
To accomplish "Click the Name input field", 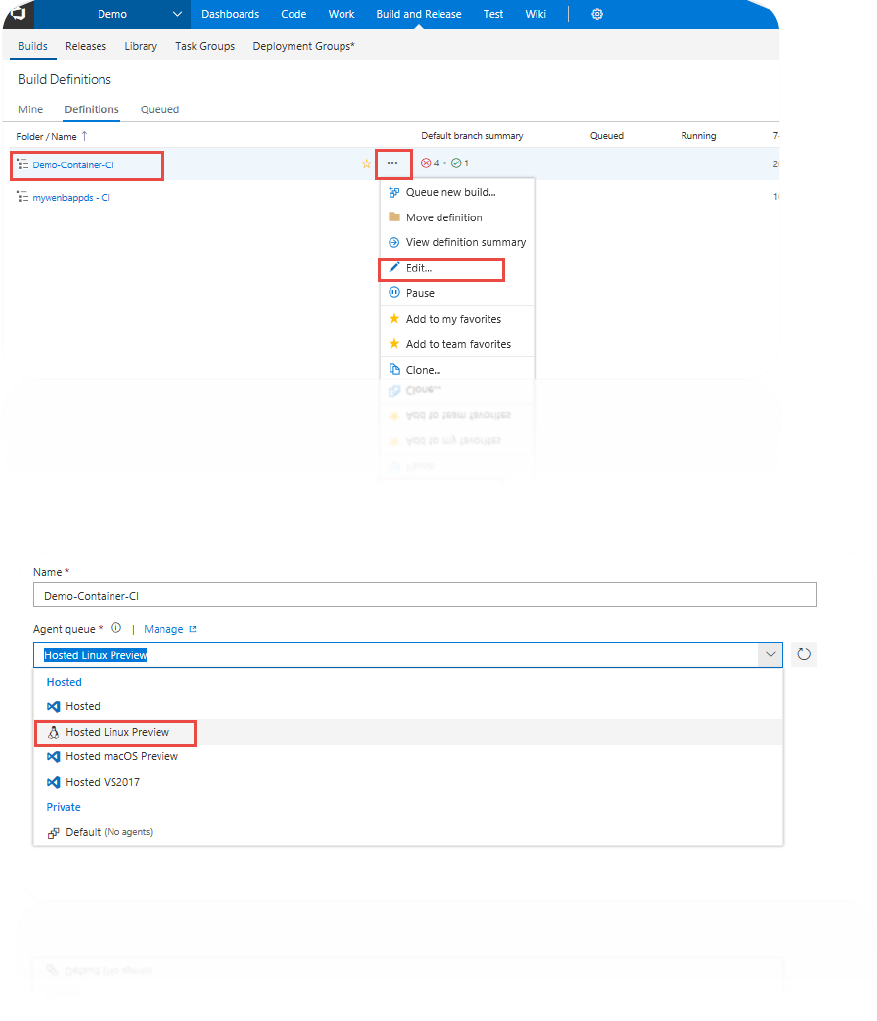I will tap(424, 595).
